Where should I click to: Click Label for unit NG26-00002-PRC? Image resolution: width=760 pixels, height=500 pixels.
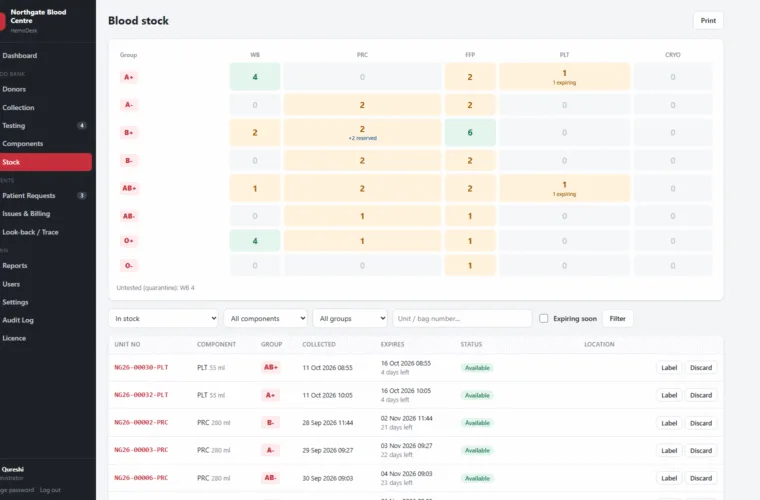coord(669,423)
